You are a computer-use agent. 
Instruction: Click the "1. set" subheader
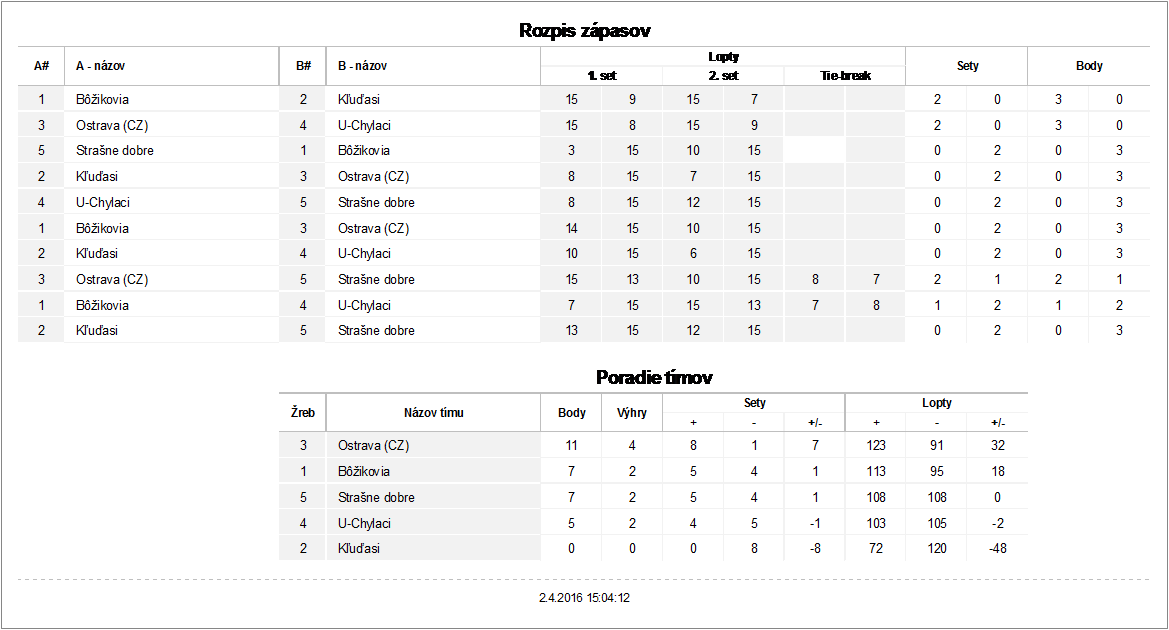(602, 75)
